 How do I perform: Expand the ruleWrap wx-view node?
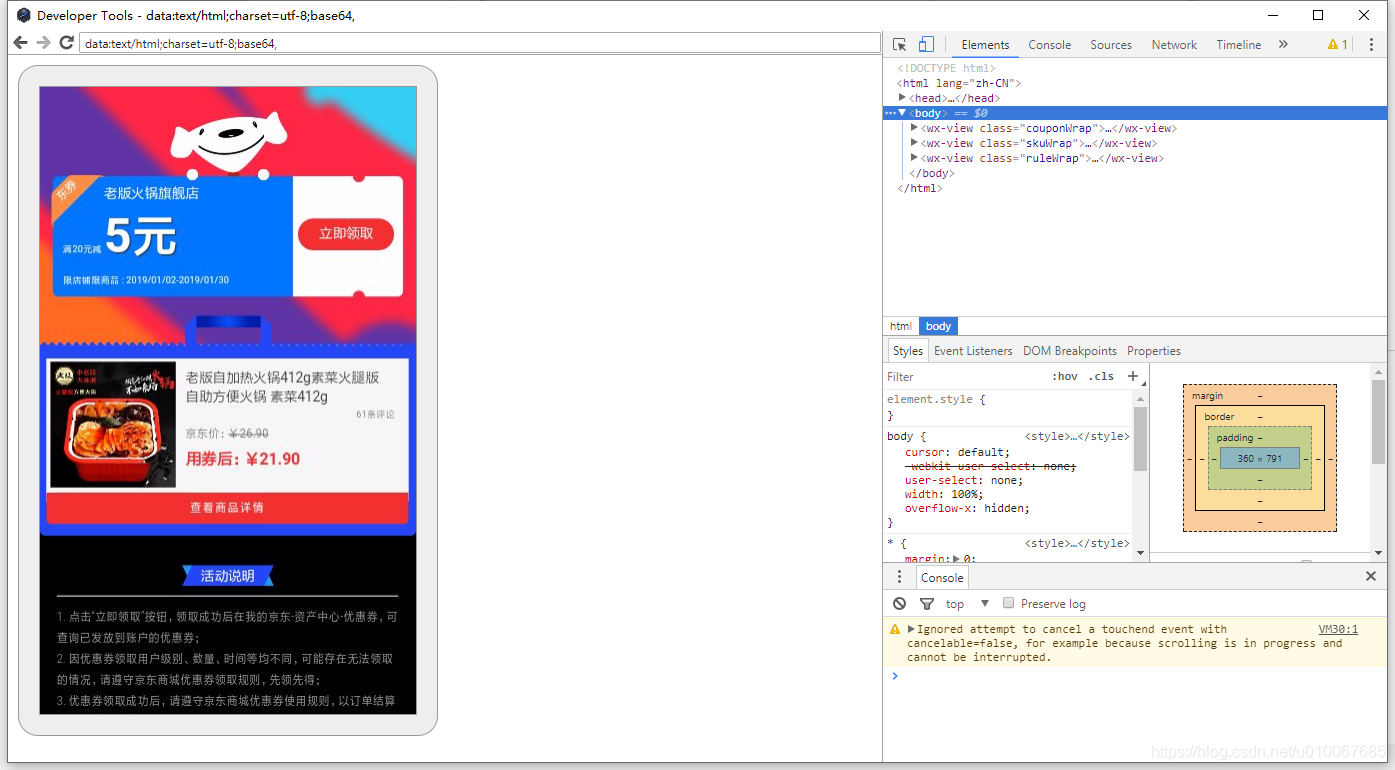tap(914, 158)
